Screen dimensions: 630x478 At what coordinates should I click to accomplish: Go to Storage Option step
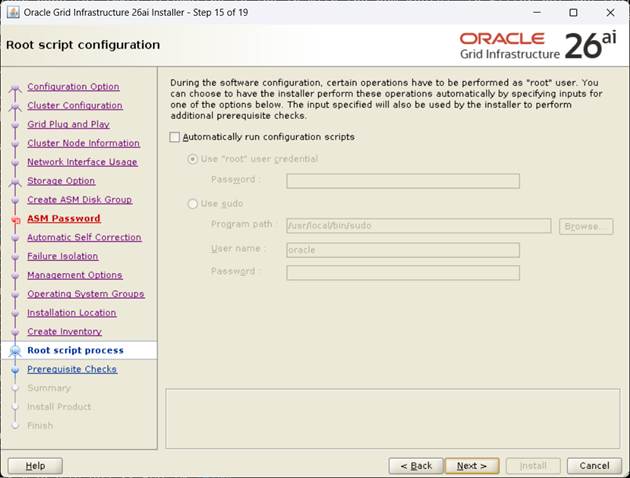tap(61, 181)
